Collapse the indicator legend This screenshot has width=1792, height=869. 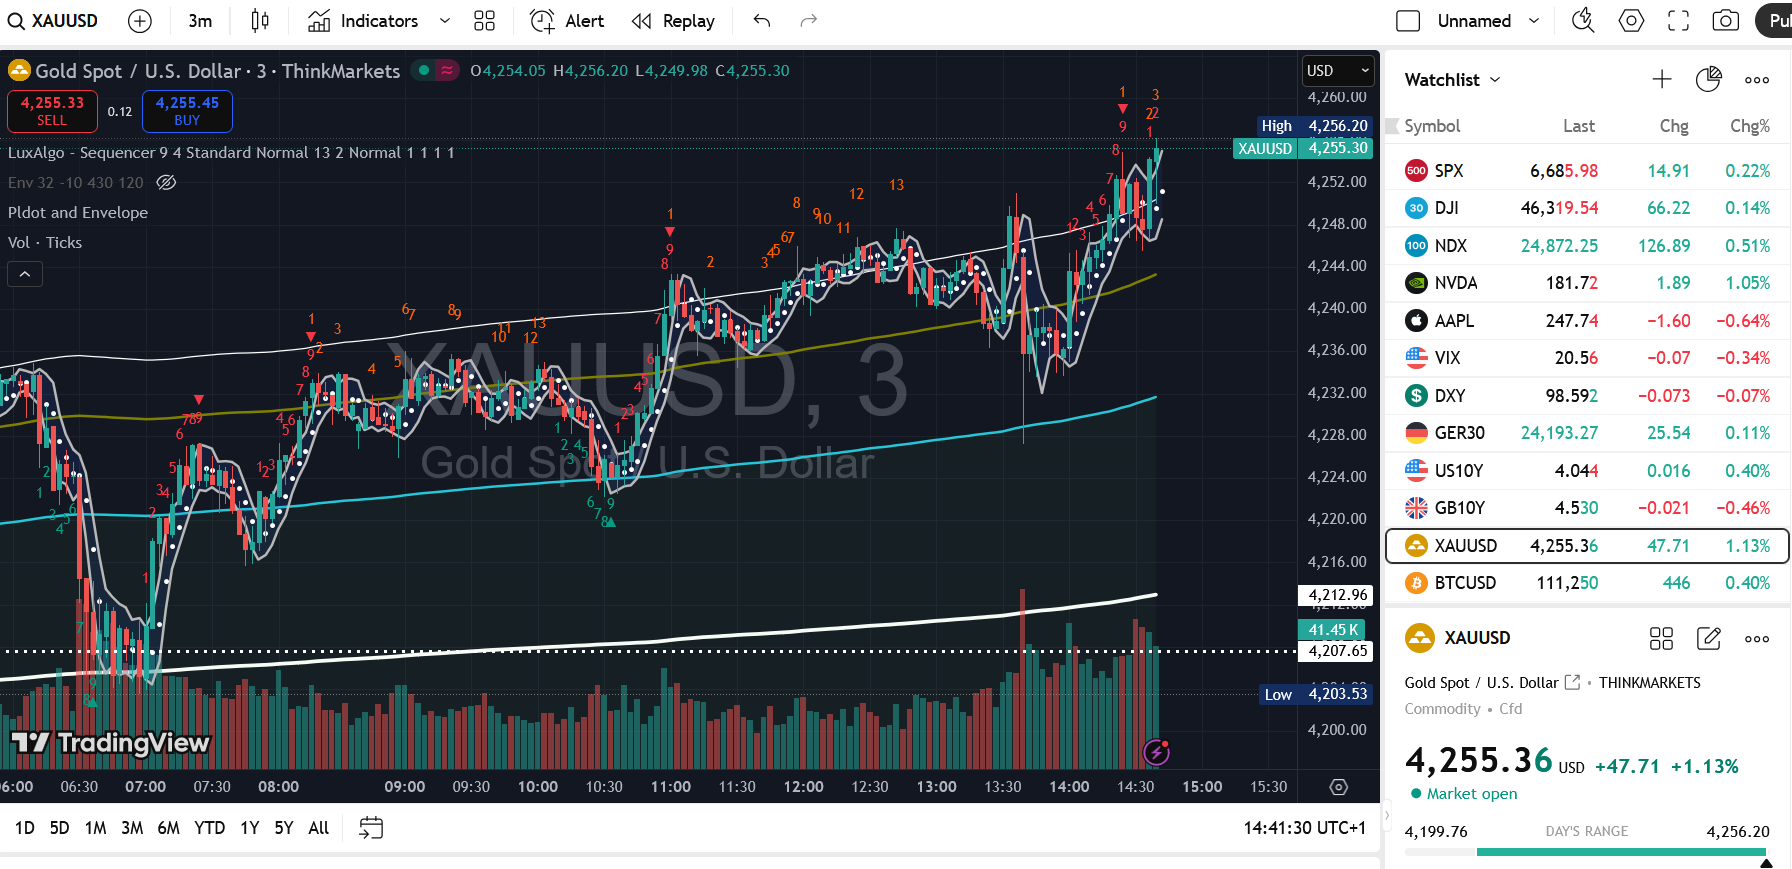pos(25,274)
